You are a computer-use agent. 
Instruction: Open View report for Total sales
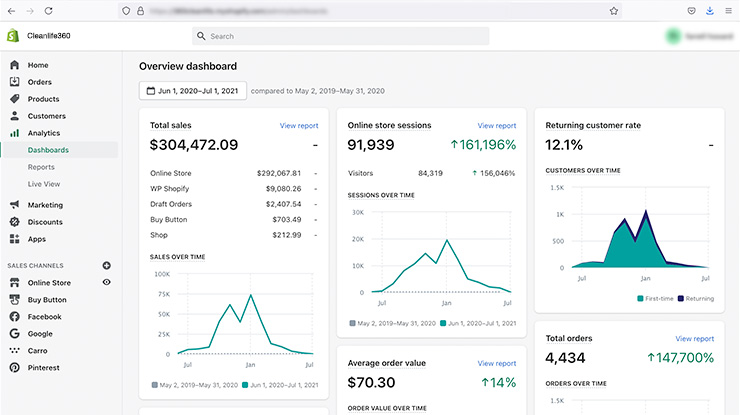(x=299, y=126)
